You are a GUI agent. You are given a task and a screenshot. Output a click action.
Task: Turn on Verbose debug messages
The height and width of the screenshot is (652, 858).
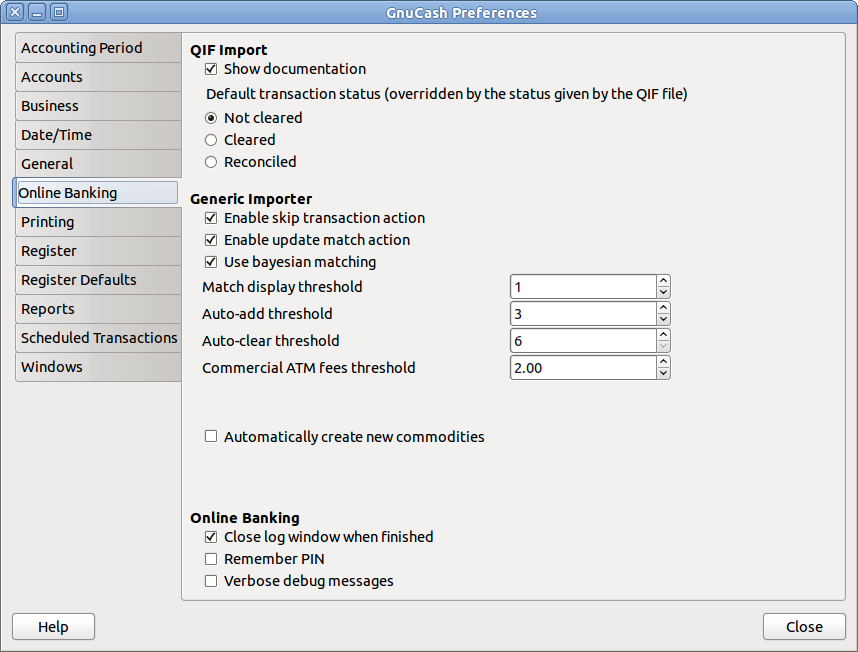(x=211, y=581)
